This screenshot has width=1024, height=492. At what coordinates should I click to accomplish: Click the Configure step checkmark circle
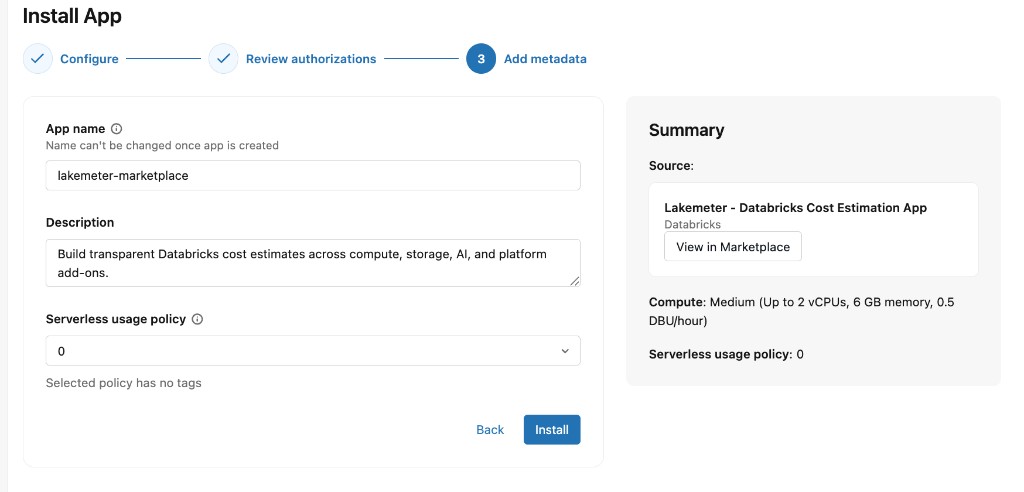[x=38, y=59]
